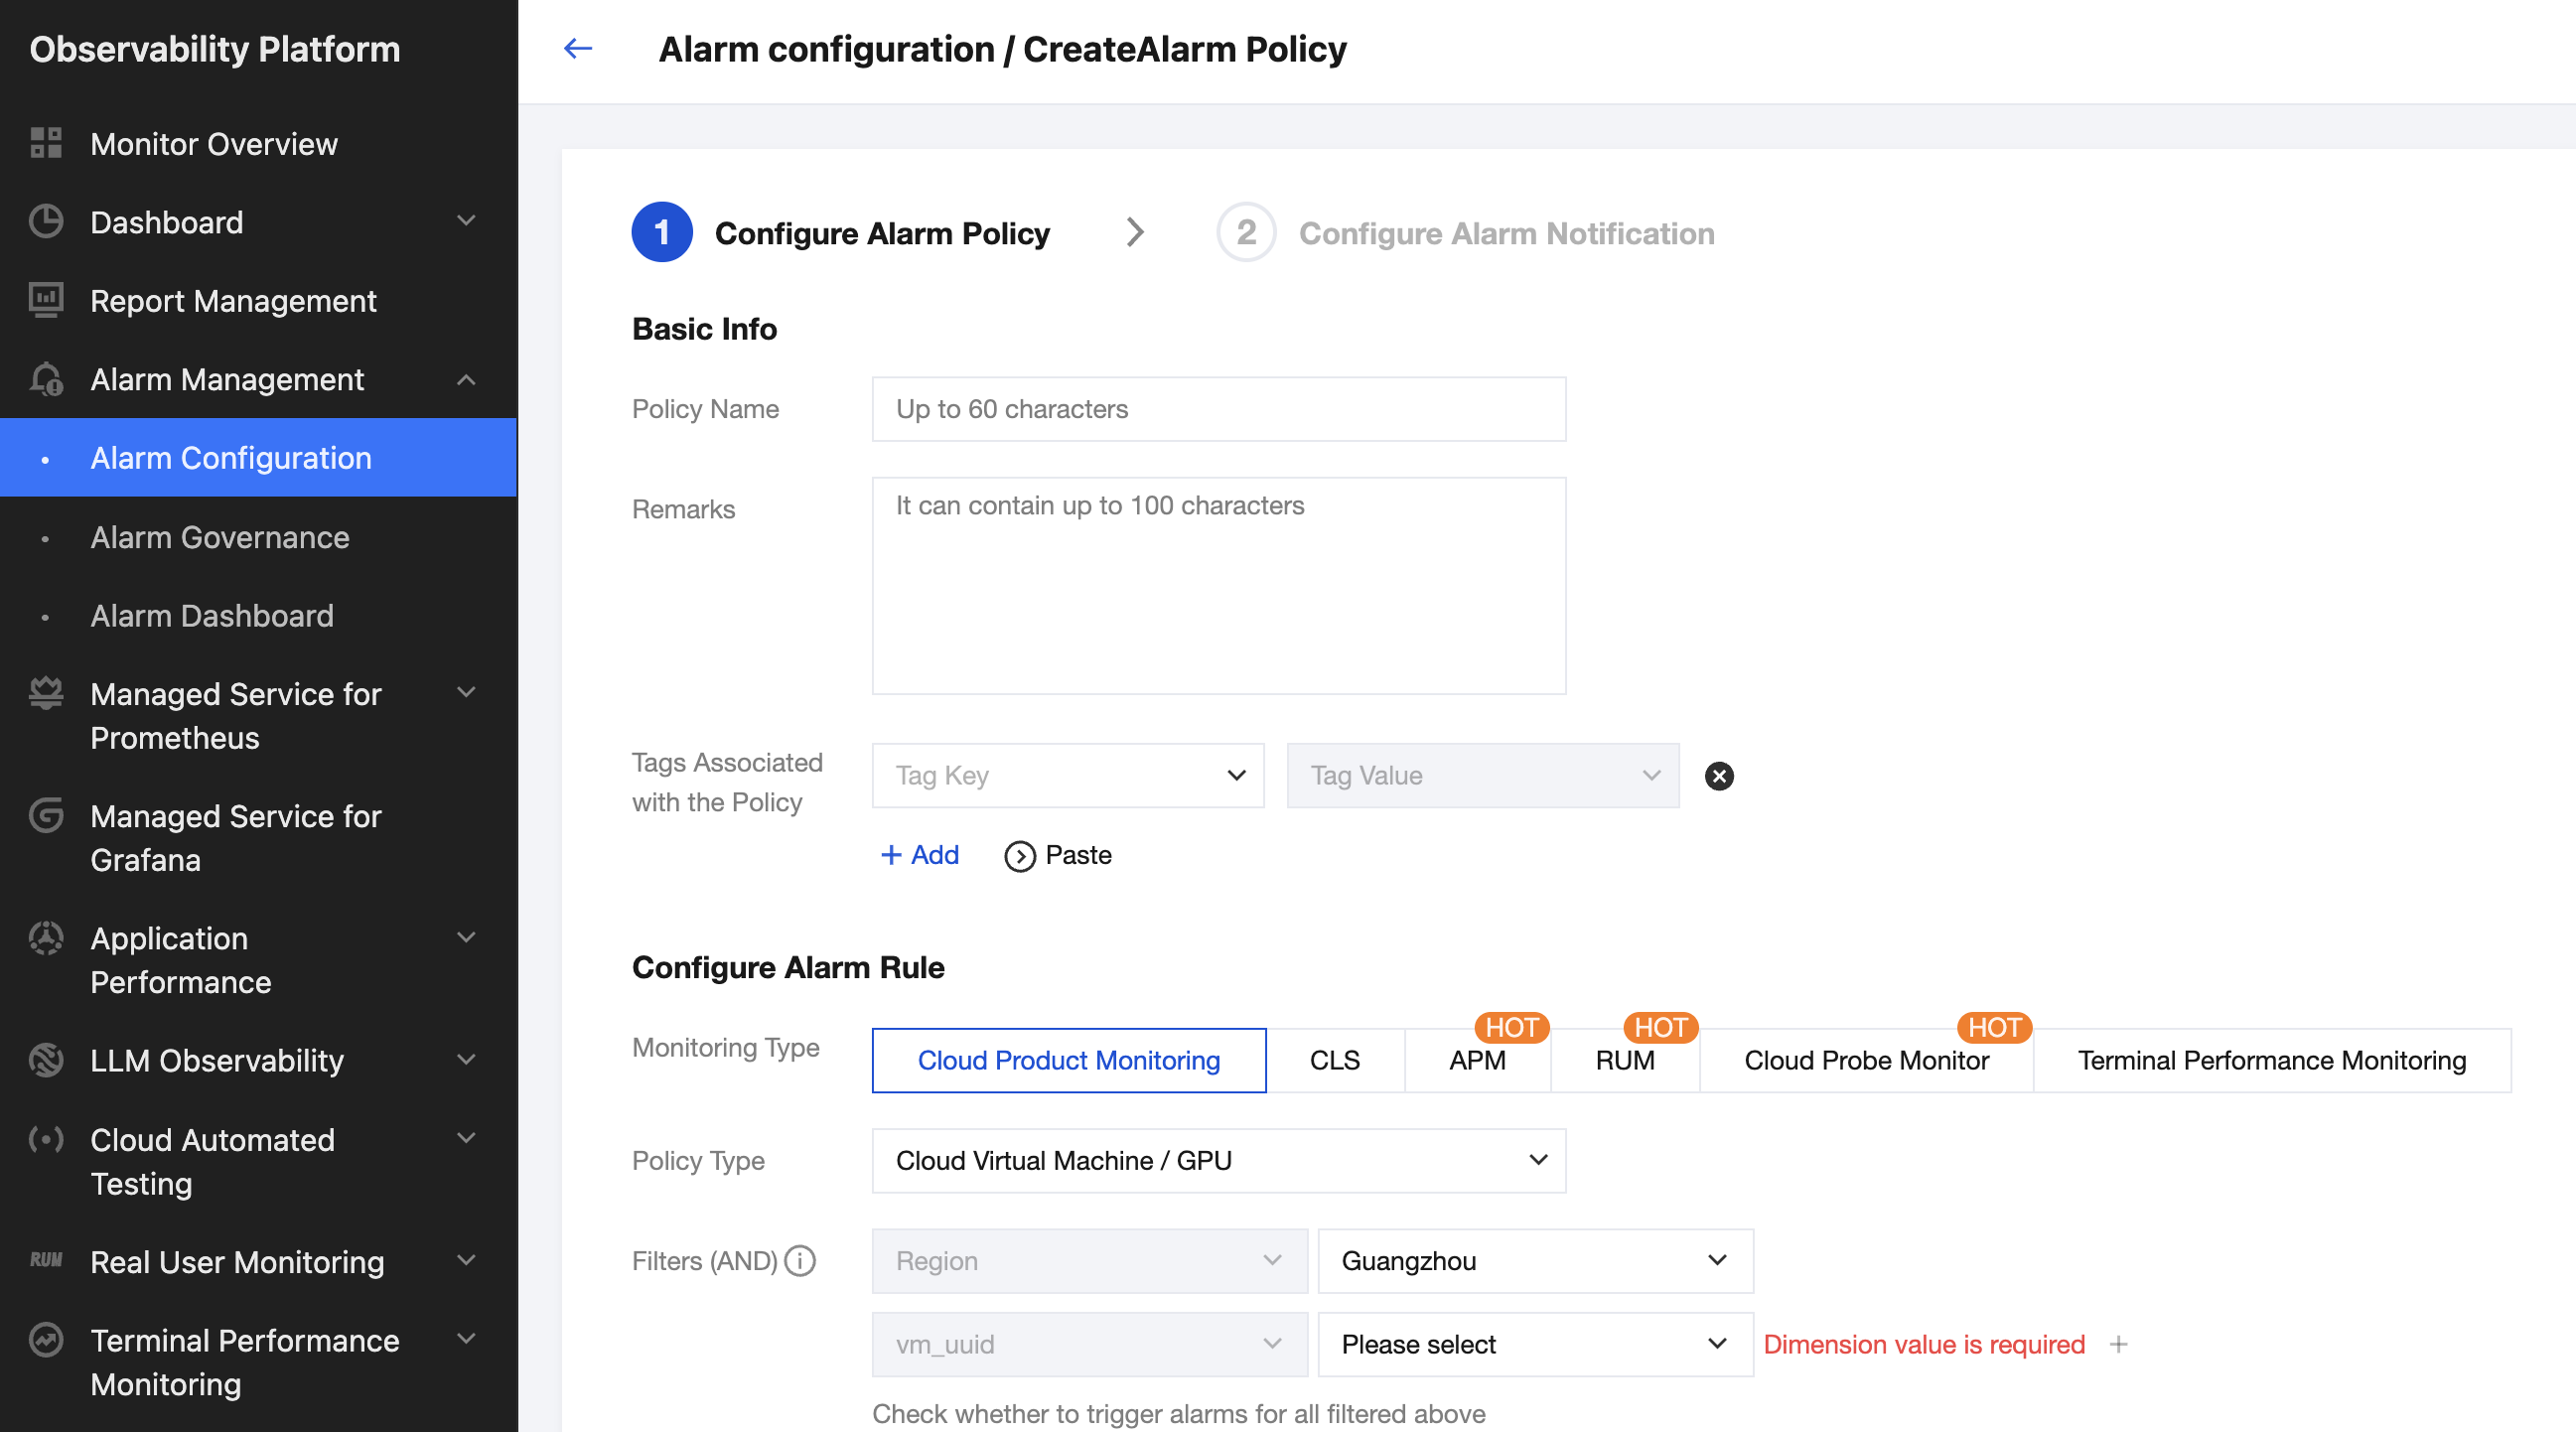Click the Filters info icon
This screenshot has height=1432, width=2576.
pos(800,1260)
